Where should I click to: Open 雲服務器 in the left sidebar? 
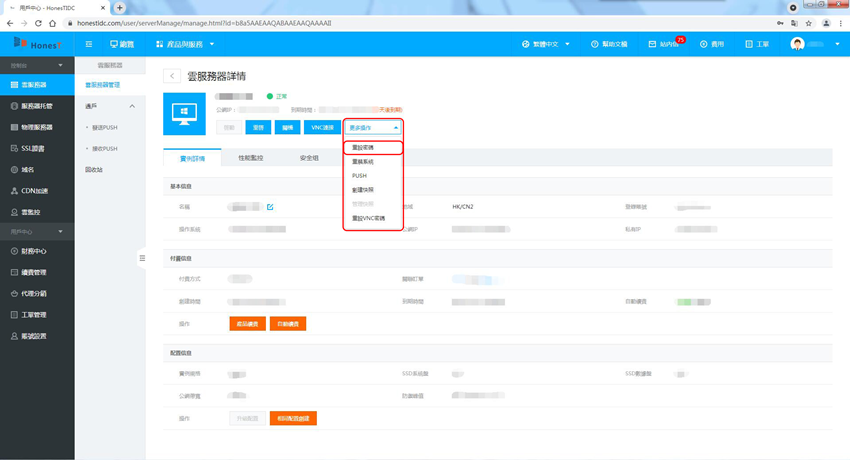pos(37,85)
